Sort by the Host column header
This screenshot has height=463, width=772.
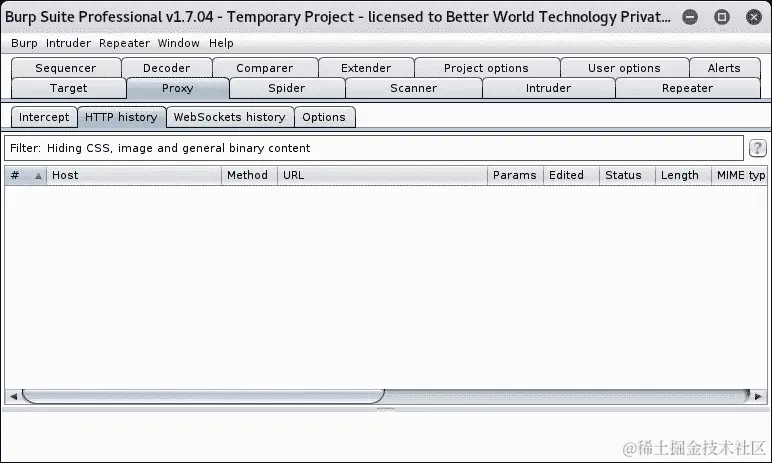point(134,175)
